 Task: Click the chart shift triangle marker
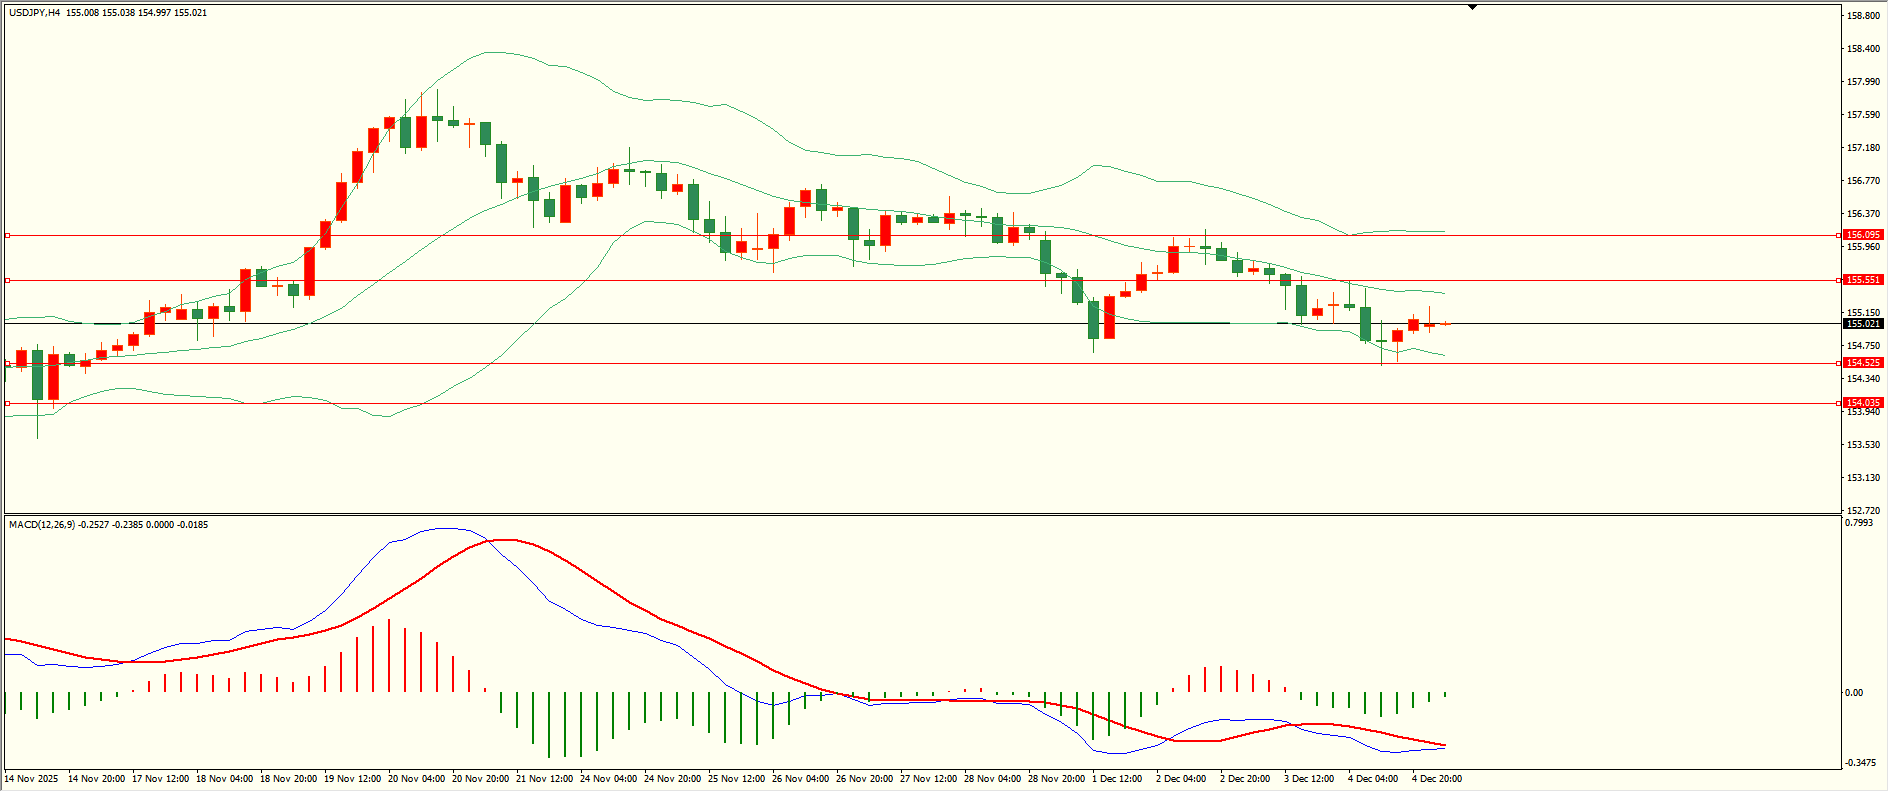pos(1472,8)
